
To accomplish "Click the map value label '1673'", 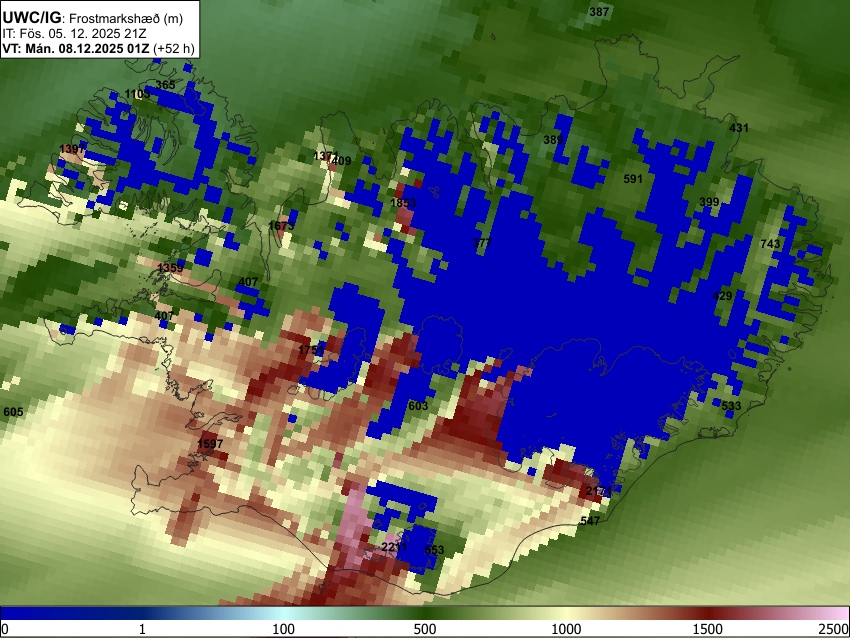I will [x=281, y=225].
